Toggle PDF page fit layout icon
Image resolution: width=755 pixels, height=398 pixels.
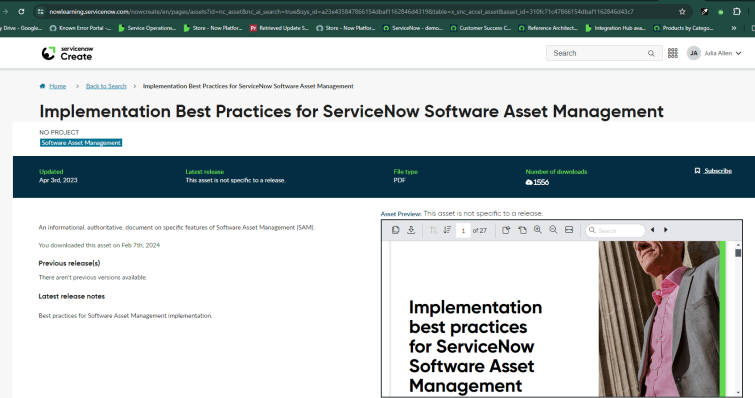[x=569, y=230]
